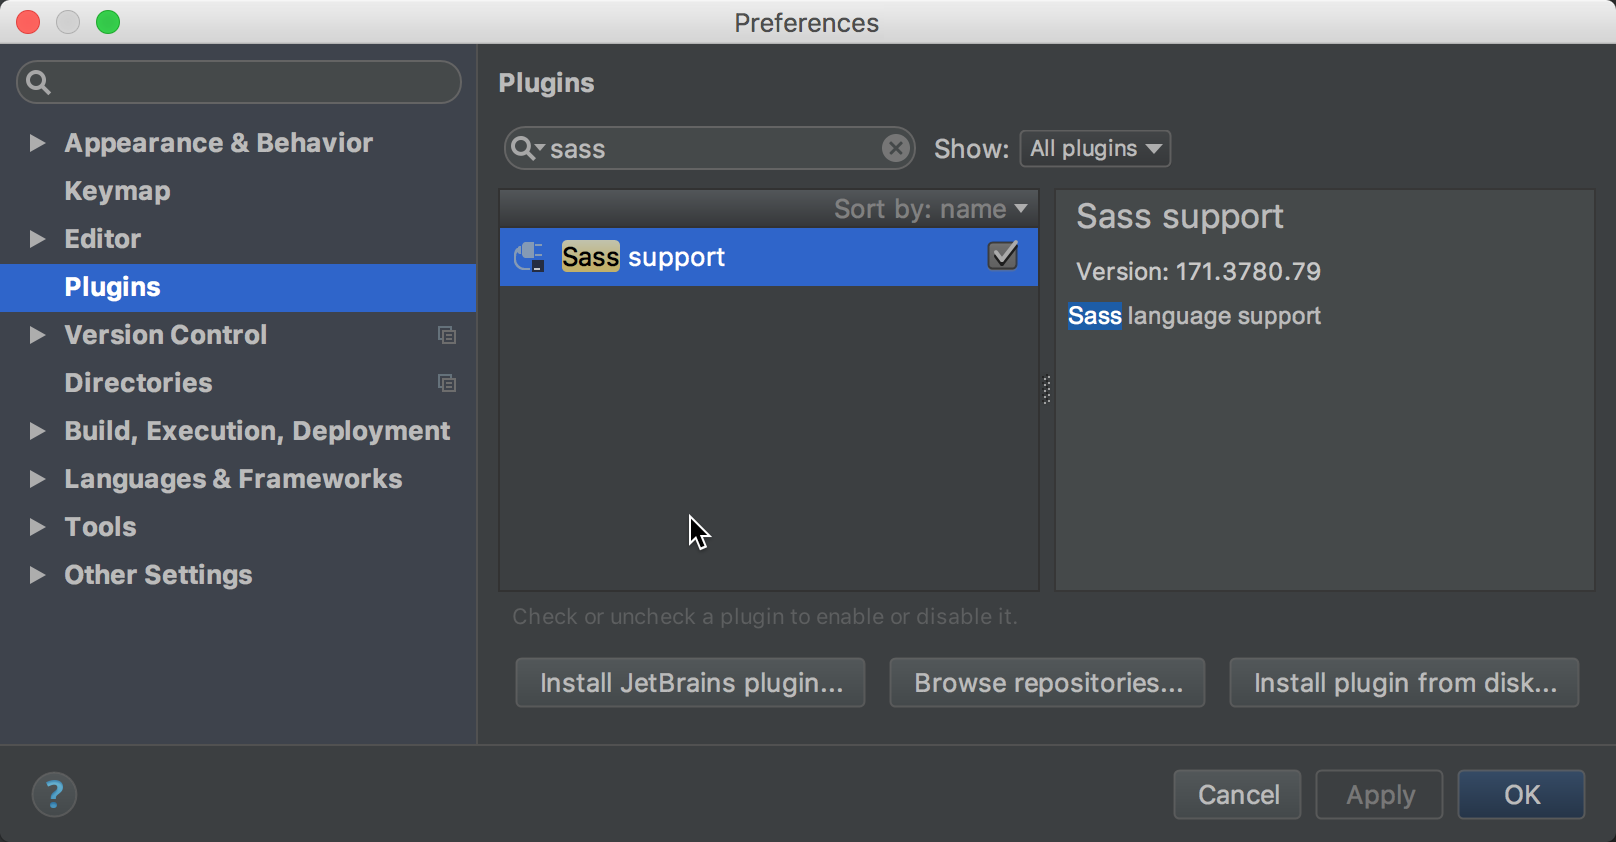The image size is (1616, 842).
Task: Click Browse repositories button
Action: 1047,683
